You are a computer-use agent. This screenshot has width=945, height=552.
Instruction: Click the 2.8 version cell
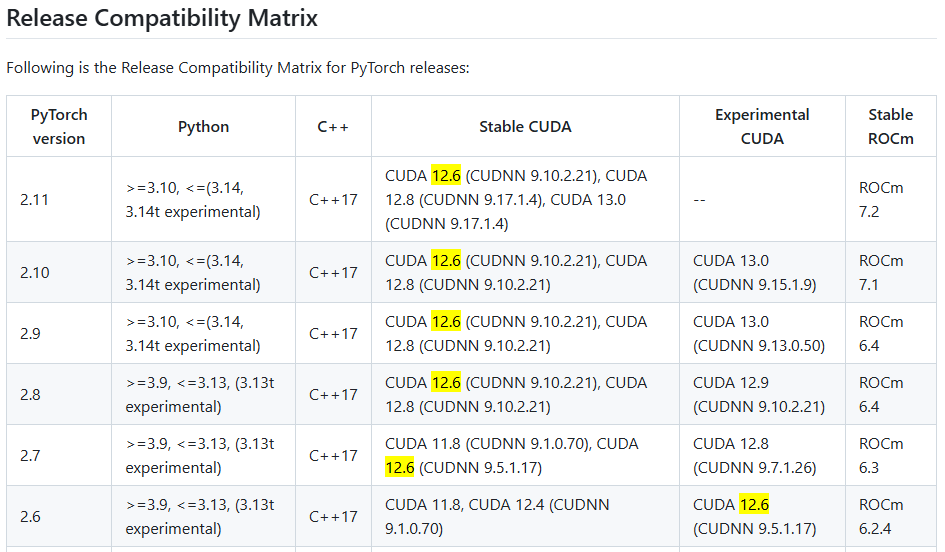(59, 394)
